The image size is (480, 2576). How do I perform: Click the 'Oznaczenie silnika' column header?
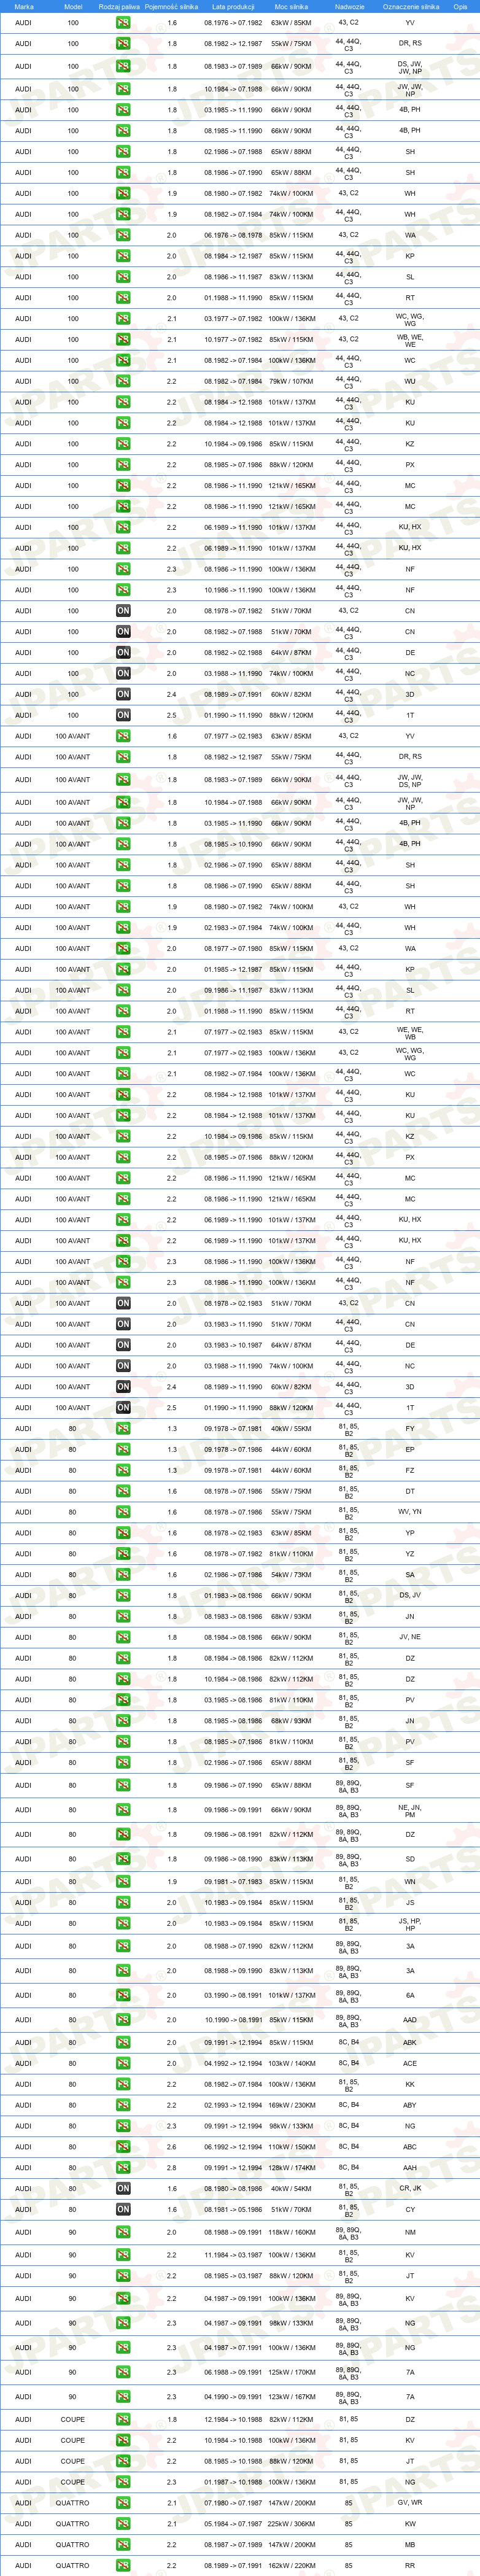411,6
